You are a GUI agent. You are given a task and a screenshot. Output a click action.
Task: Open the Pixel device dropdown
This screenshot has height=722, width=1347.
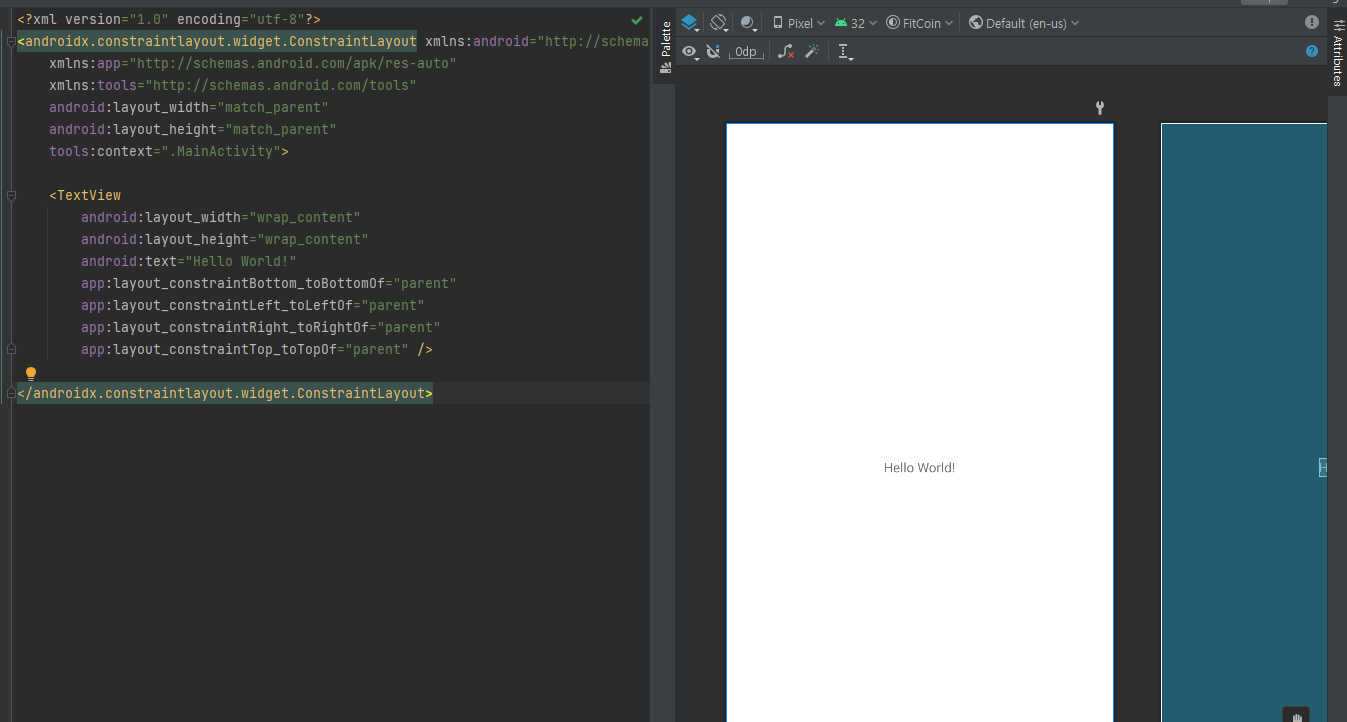click(799, 23)
